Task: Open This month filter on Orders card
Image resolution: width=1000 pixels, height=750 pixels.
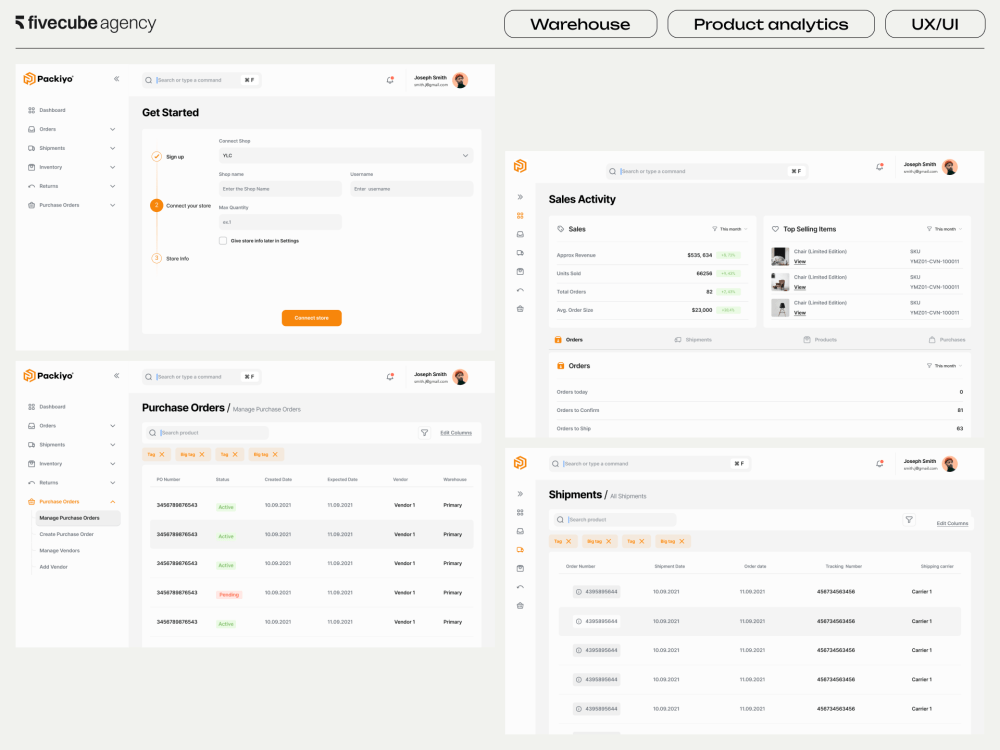Action: pos(945,366)
